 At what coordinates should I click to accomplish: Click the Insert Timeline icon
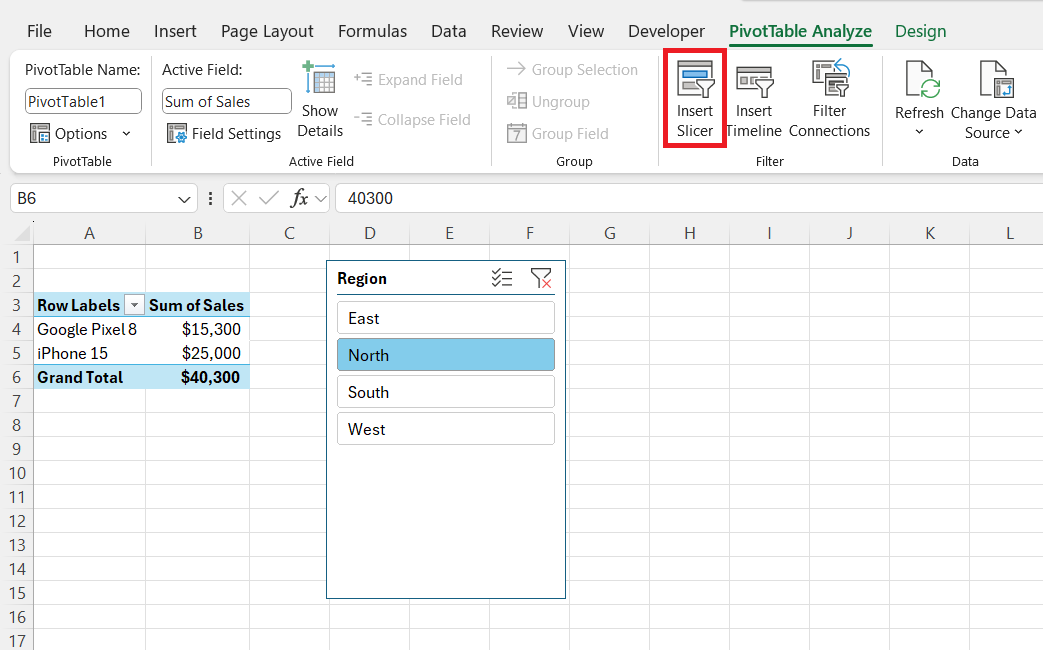pyautogui.click(x=754, y=81)
